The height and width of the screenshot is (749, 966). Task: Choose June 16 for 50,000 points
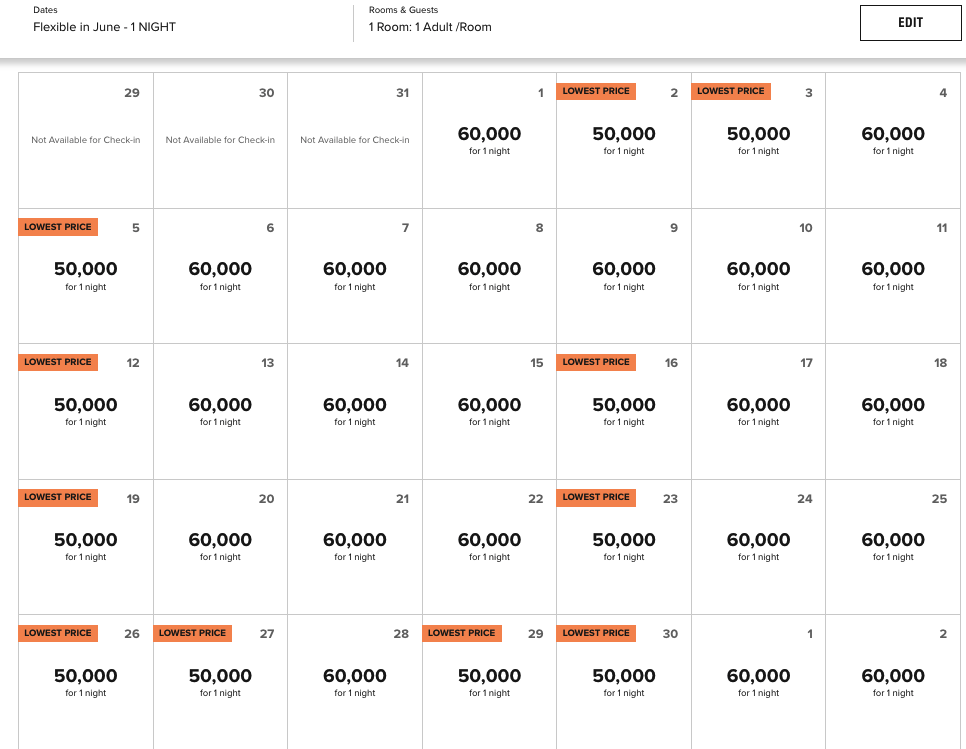pos(623,411)
